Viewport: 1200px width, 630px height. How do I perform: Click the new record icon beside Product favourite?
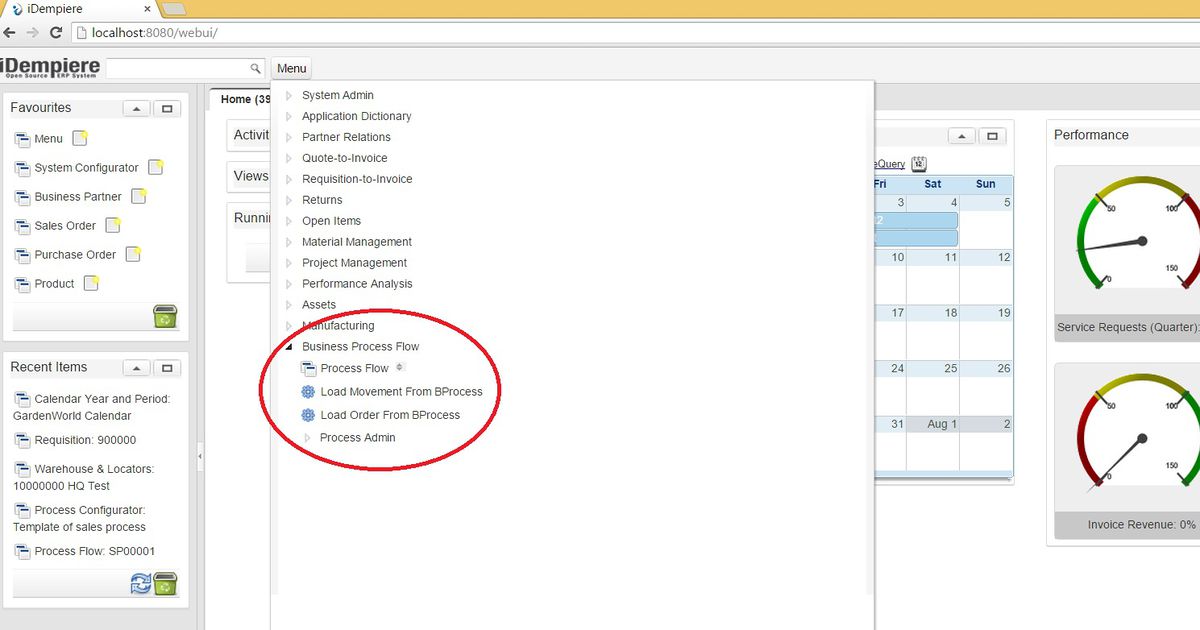pyautogui.click(x=91, y=284)
